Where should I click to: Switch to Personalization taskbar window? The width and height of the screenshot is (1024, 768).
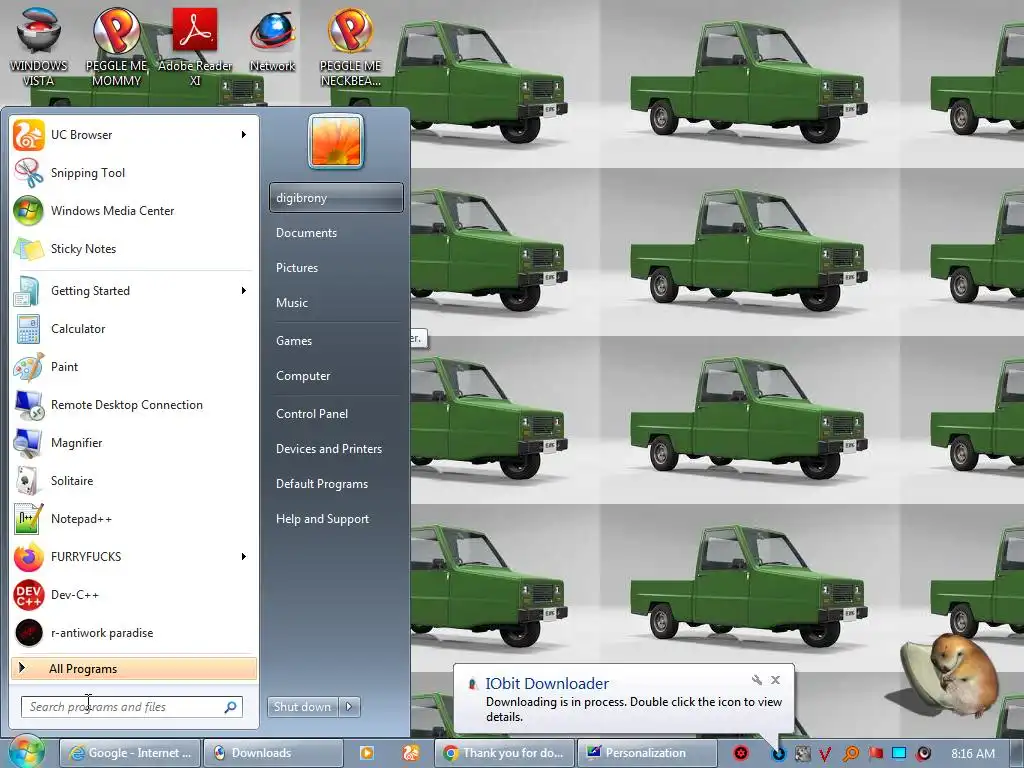pos(647,753)
